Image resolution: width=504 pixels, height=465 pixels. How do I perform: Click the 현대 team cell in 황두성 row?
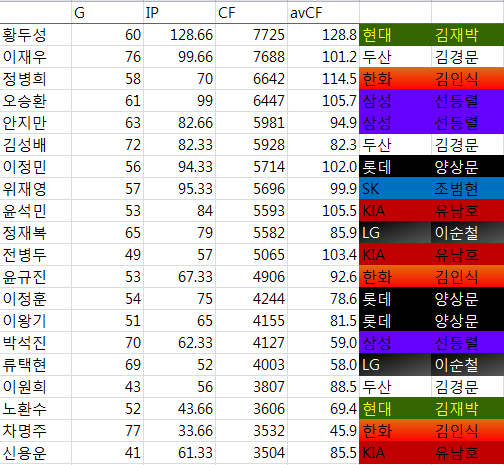[x=395, y=35]
